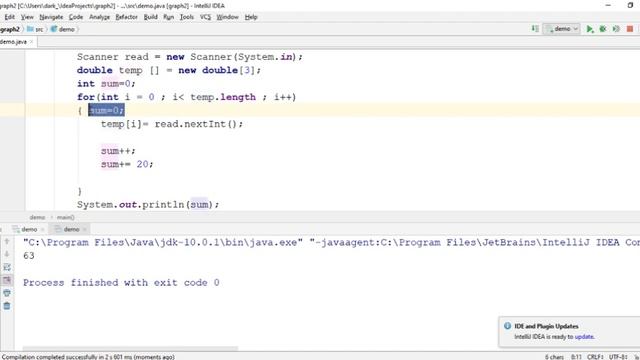Click the console output value 63
Viewport: 640px width, 360px height.
coord(29,256)
